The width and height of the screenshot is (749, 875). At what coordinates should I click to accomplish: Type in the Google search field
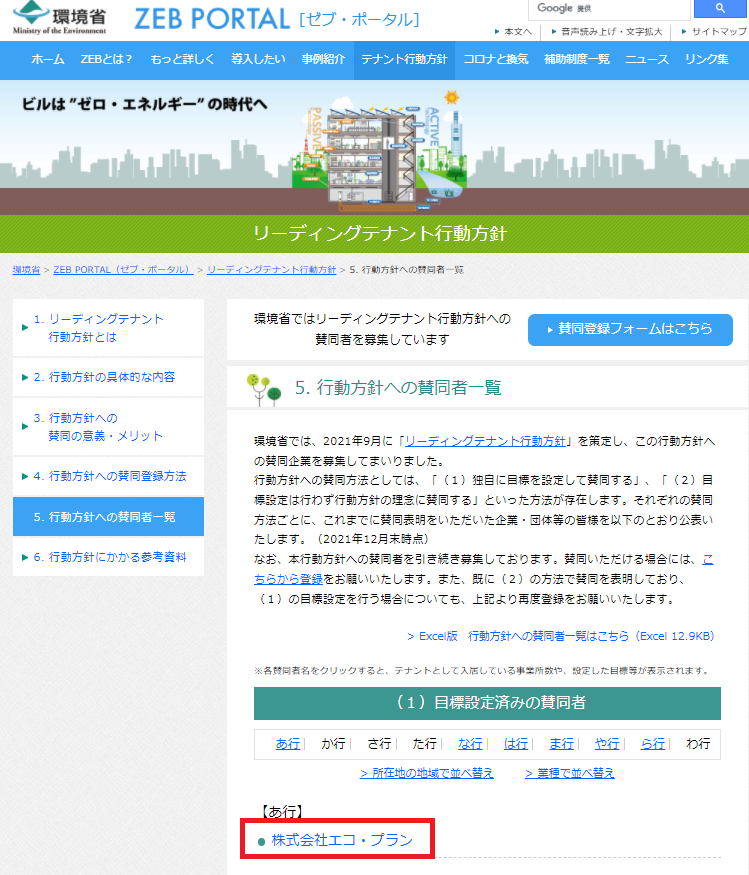(x=610, y=9)
